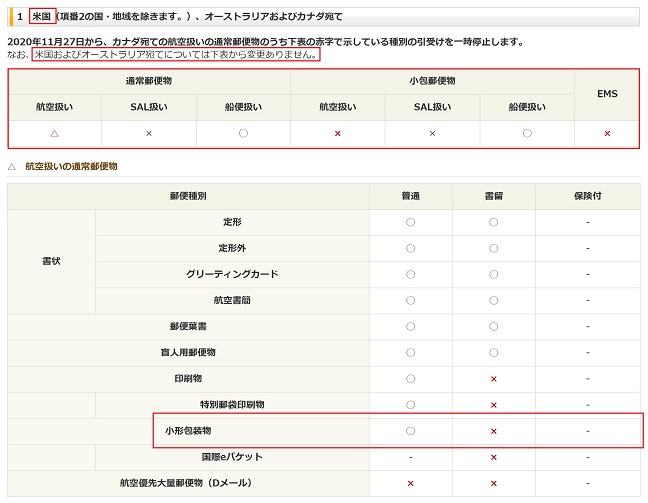Viewport: 648px width, 503px height.
Task: Click the 小形包装物 row label
Action: (188, 431)
